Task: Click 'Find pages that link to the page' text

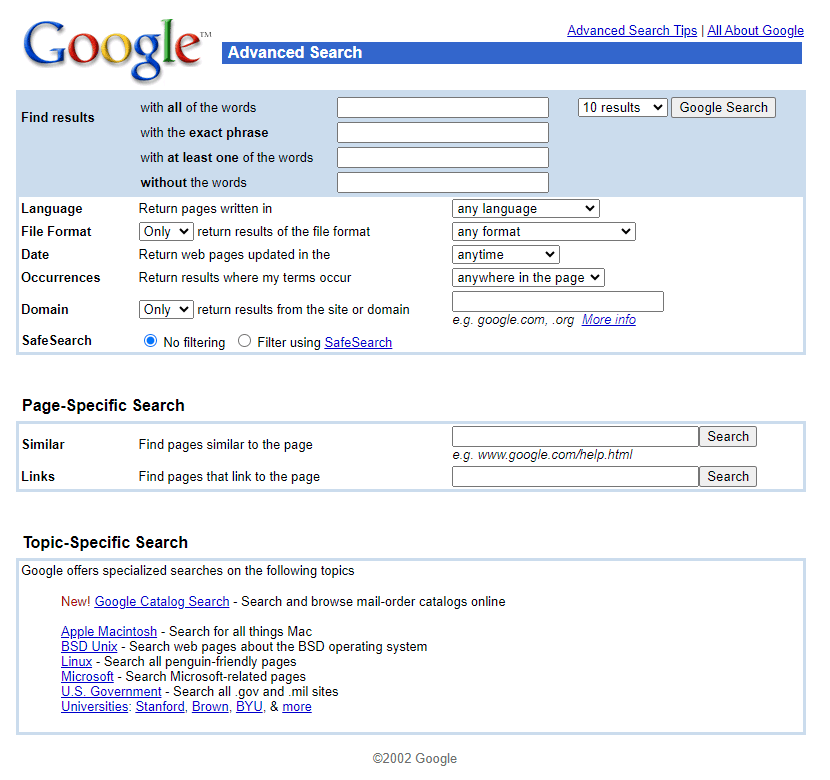Action: (229, 476)
